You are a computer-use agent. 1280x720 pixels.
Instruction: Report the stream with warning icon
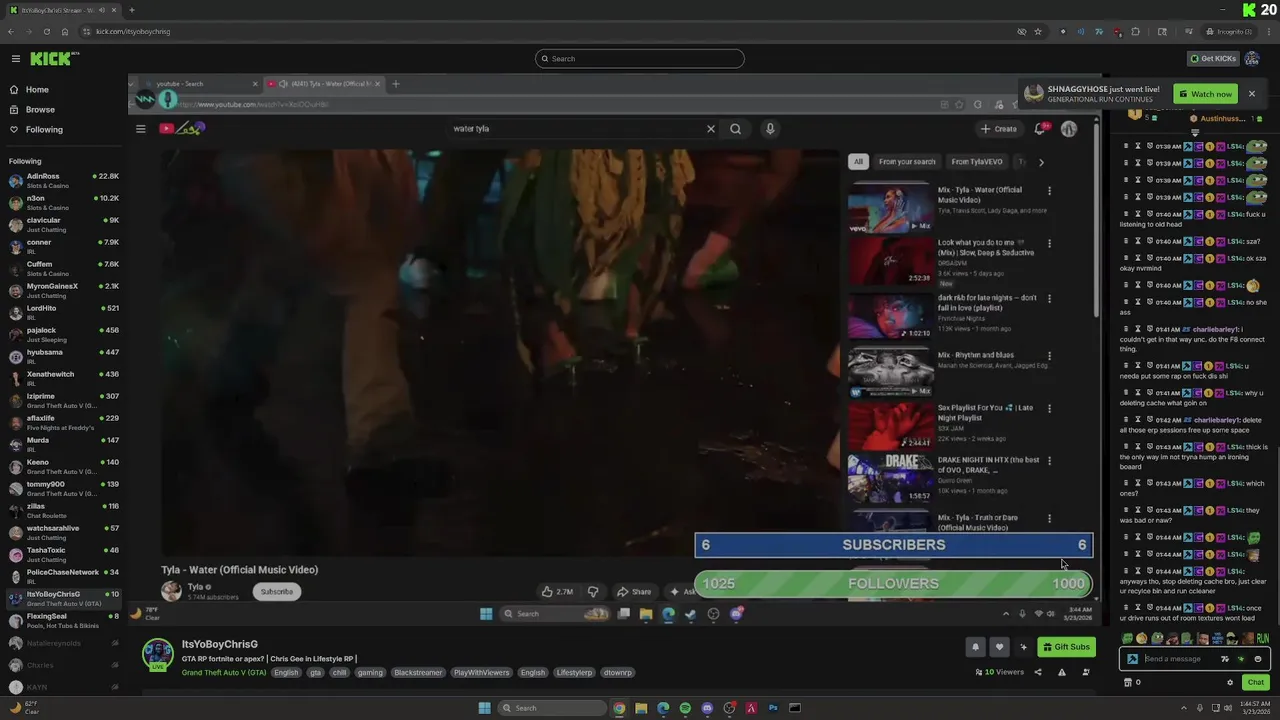point(1061,672)
